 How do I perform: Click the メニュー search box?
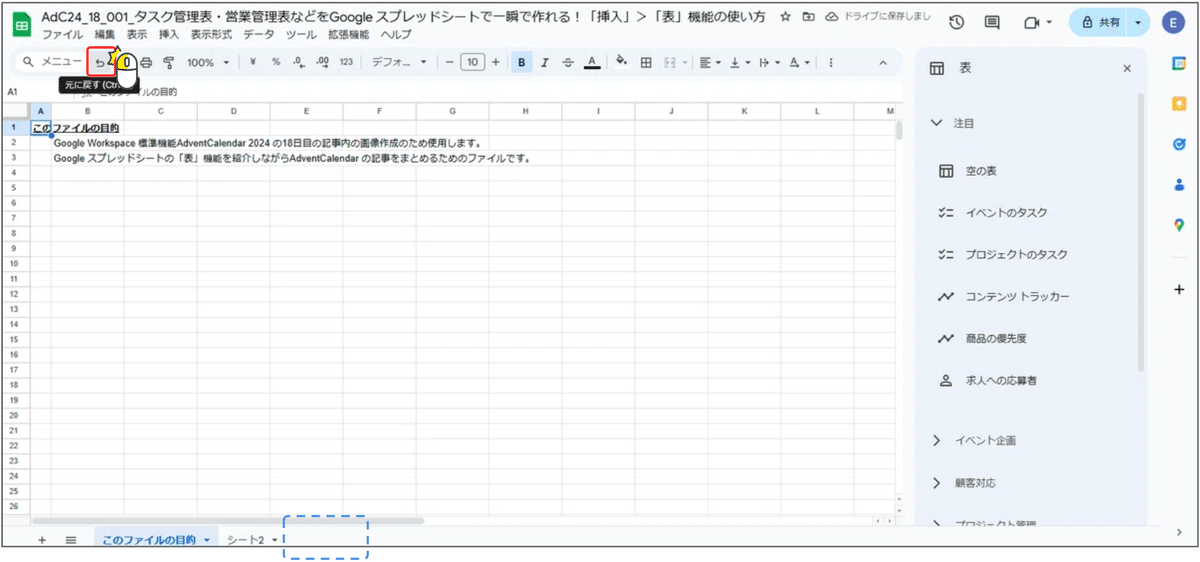53,62
